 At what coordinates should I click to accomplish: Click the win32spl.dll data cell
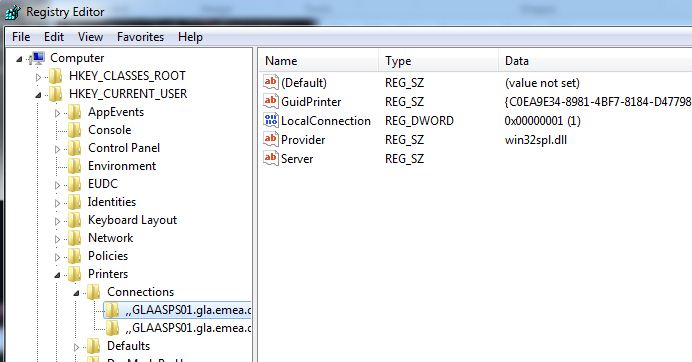(536, 140)
